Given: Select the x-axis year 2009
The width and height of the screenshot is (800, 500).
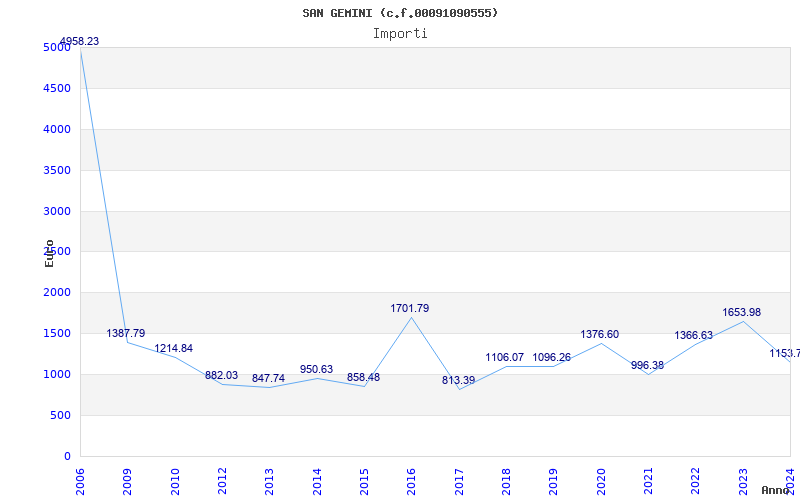Looking at the screenshot, I should (128, 481).
